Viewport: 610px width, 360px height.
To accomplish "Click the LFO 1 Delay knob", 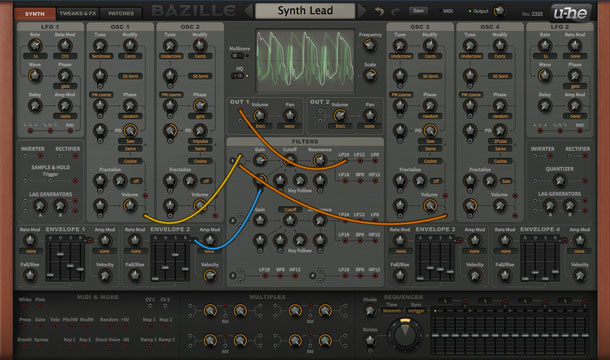I will [x=35, y=105].
